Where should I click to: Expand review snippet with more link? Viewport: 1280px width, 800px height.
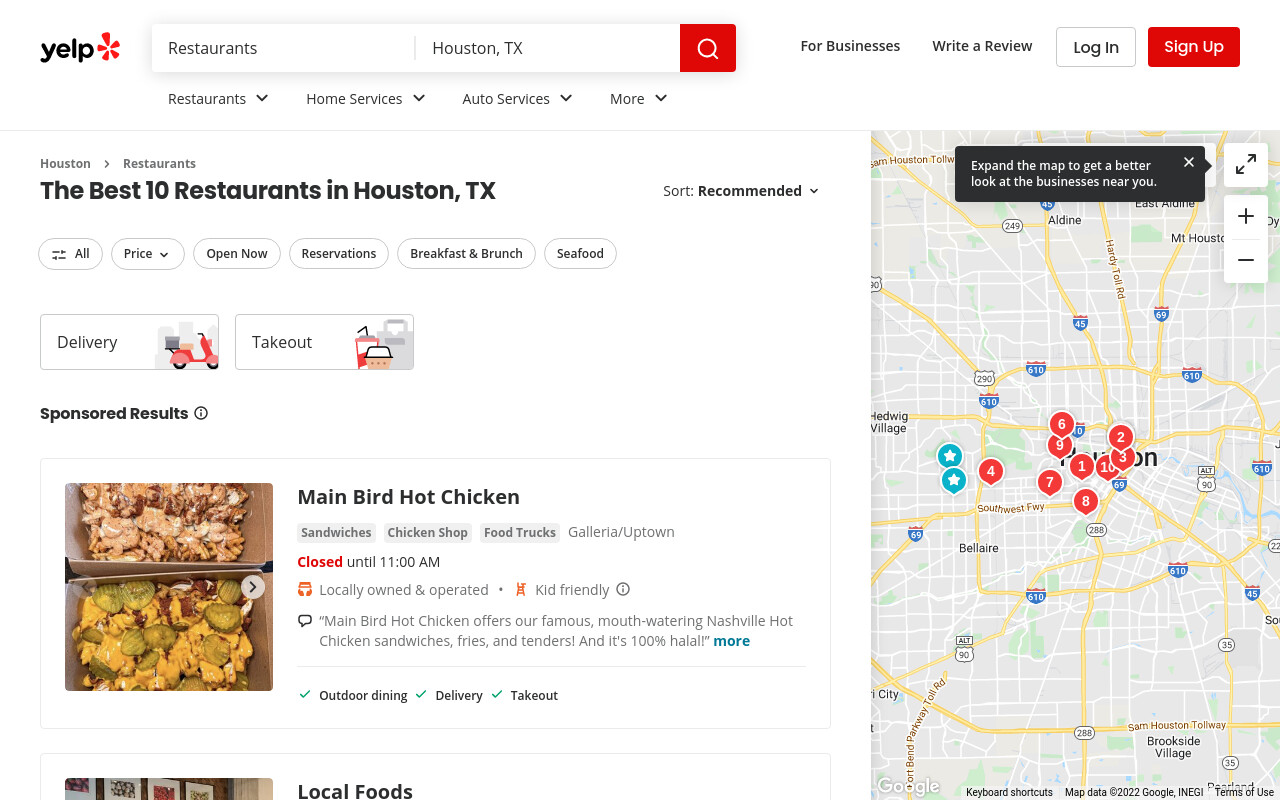pos(731,641)
